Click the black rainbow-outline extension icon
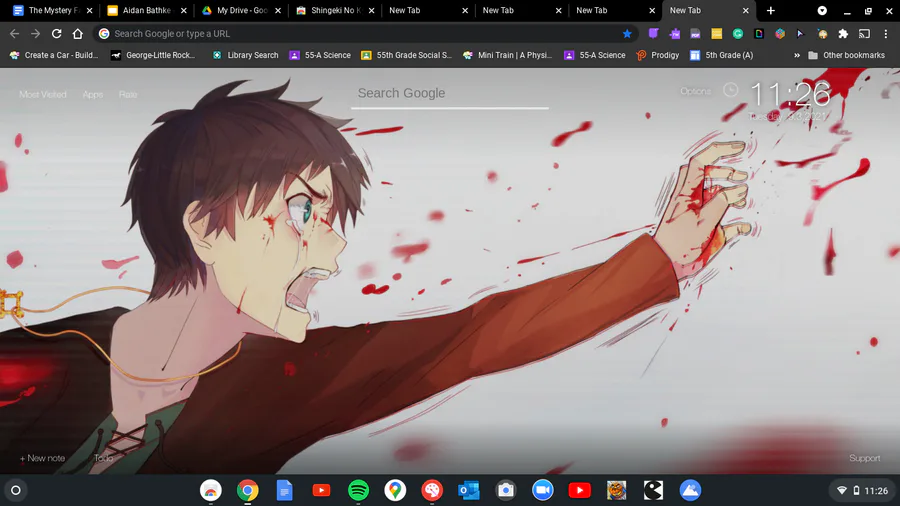The image size is (900, 506). point(758,34)
